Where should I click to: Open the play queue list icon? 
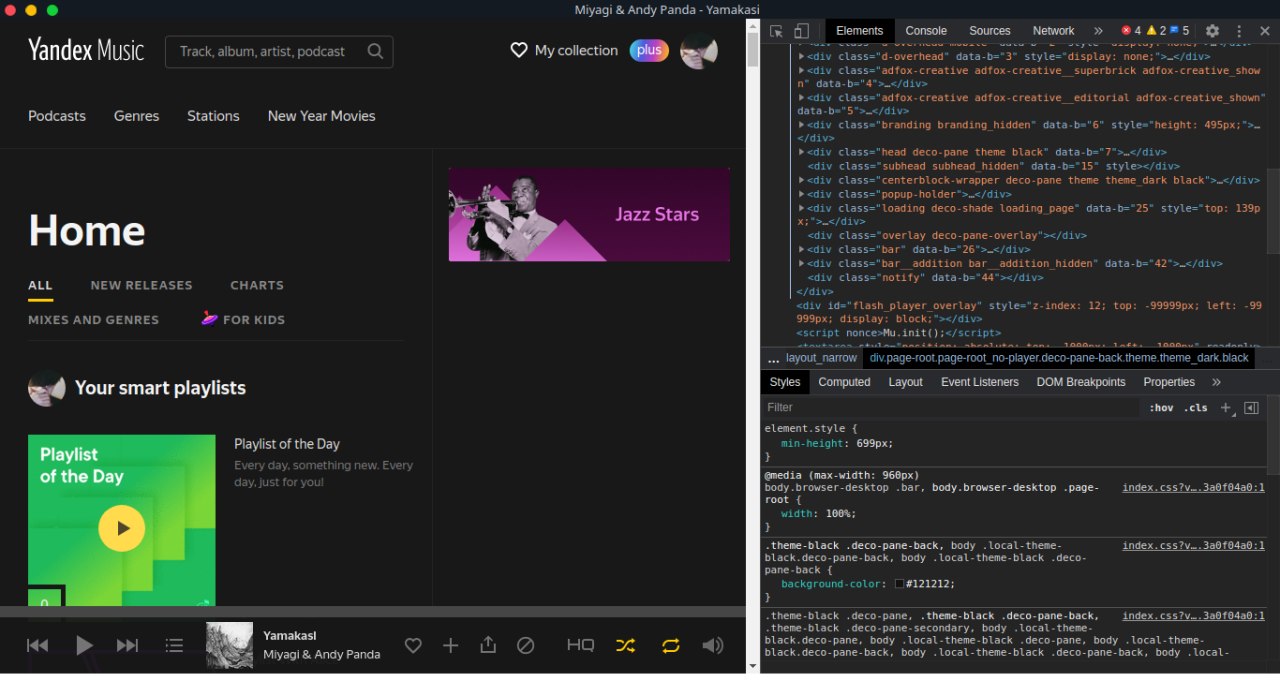coord(174,646)
